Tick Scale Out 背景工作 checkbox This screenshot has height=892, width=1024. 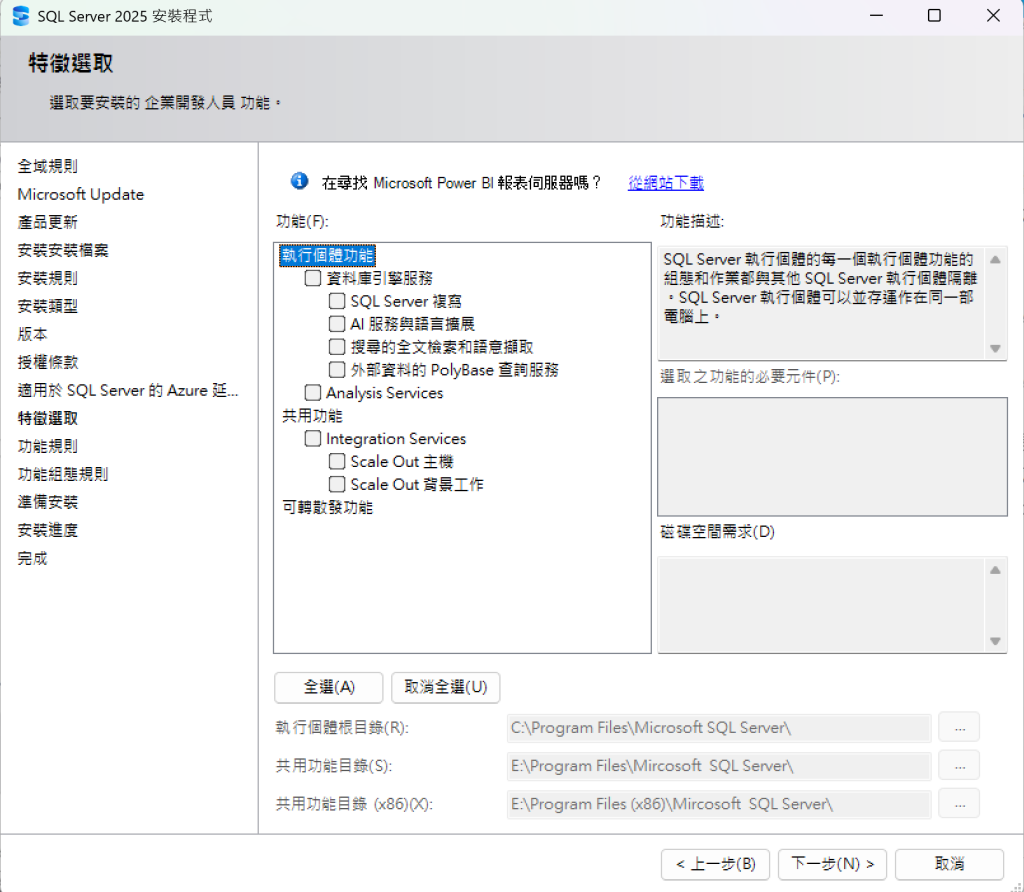337,485
